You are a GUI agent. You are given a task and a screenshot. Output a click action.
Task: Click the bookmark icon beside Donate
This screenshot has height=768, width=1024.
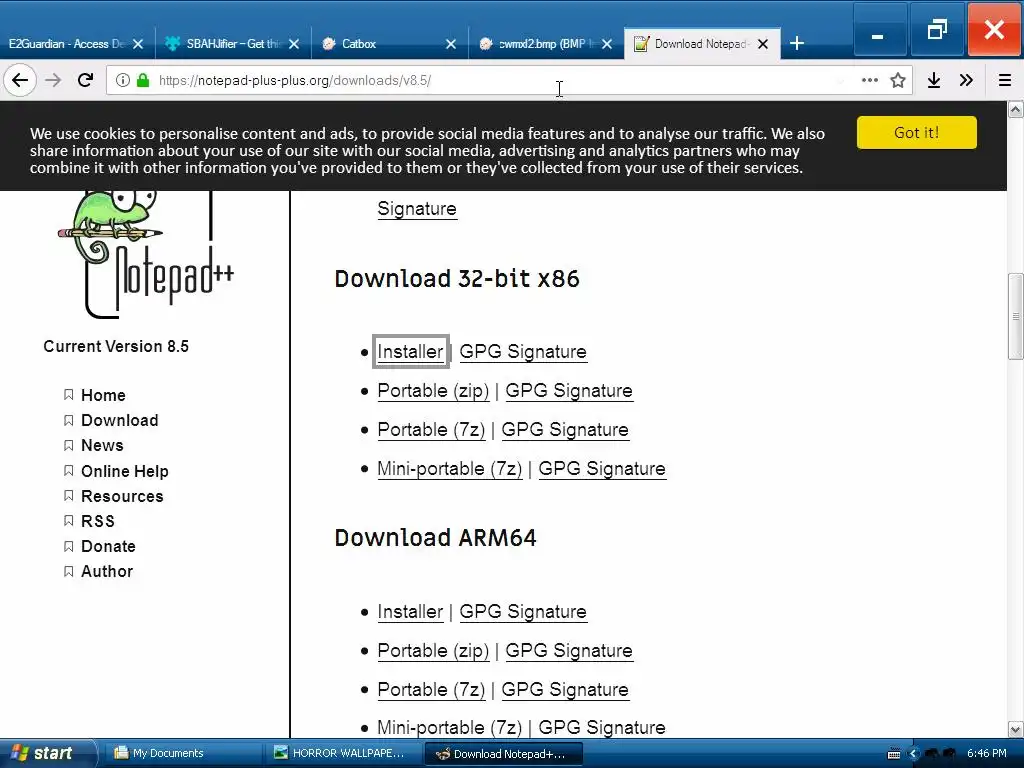pyautogui.click(x=68, y=545)
